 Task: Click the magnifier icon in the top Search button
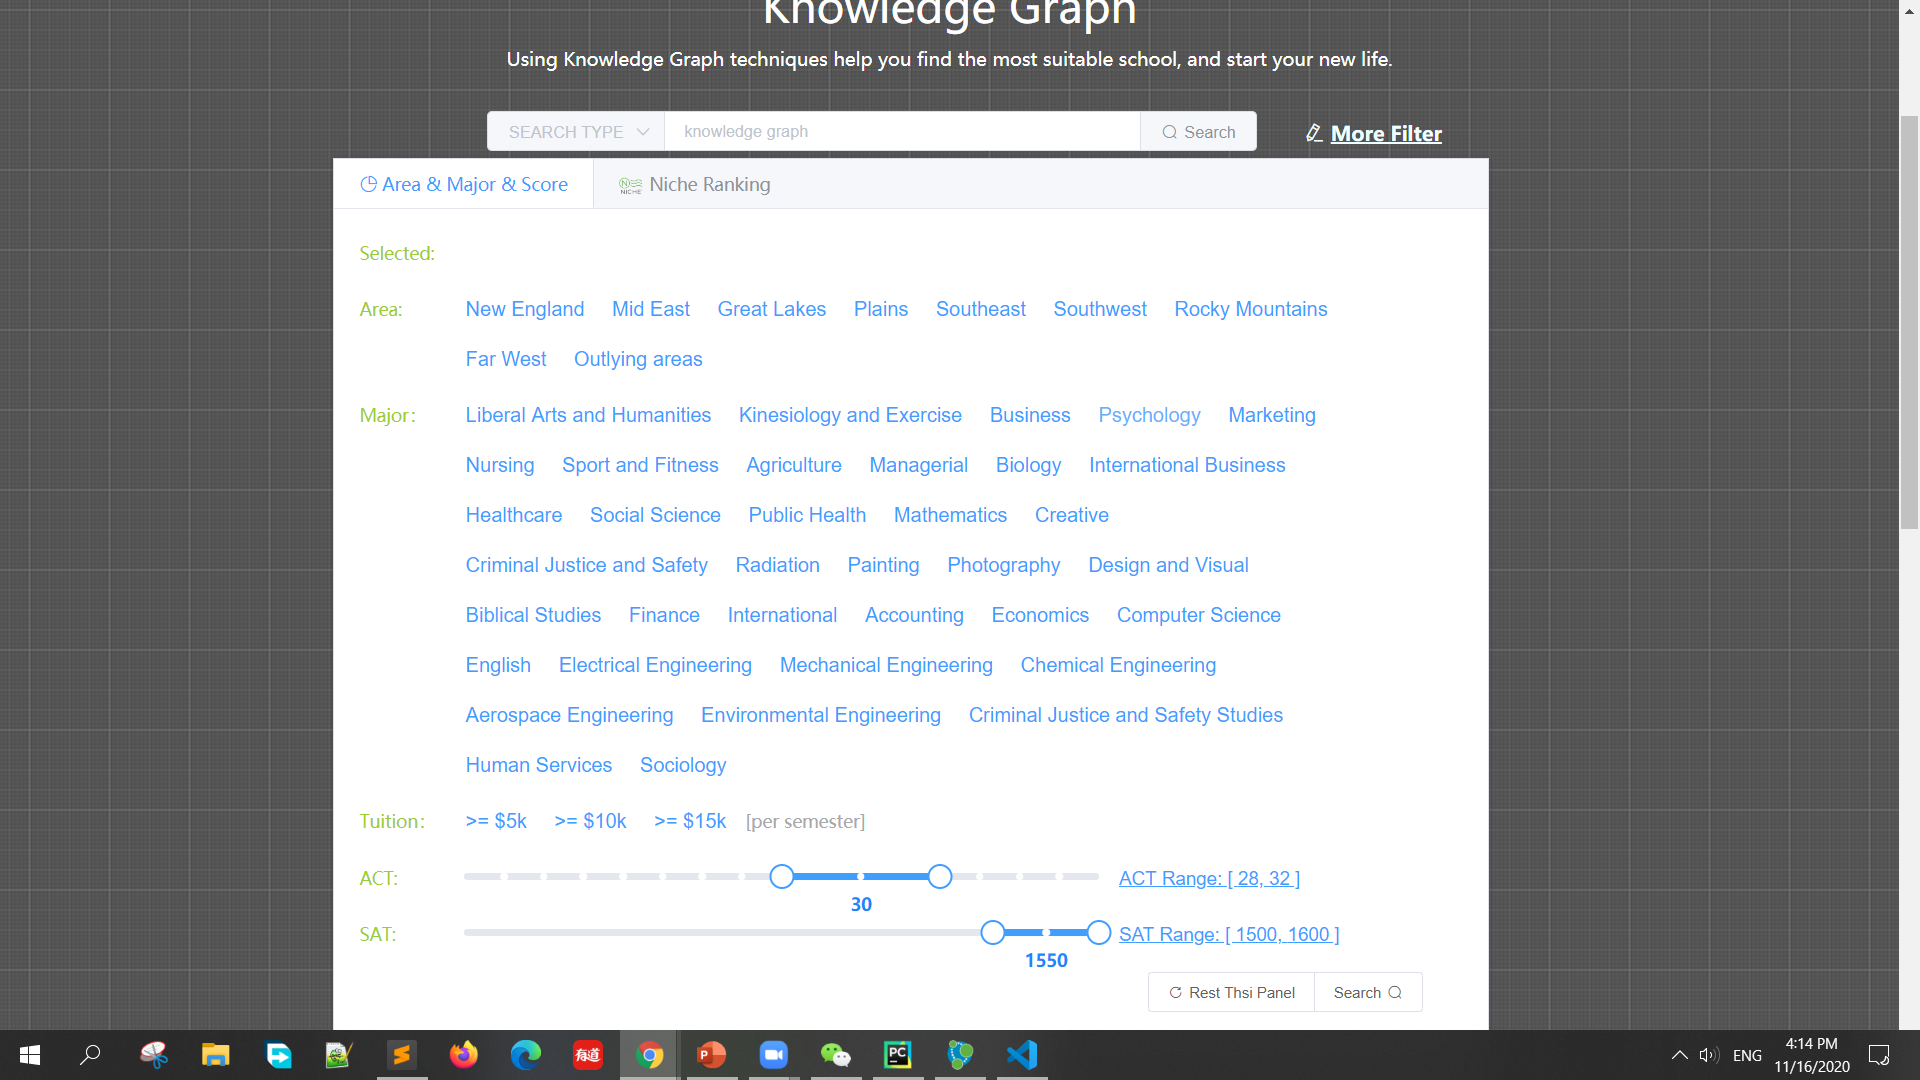[x=1169, y=131]
